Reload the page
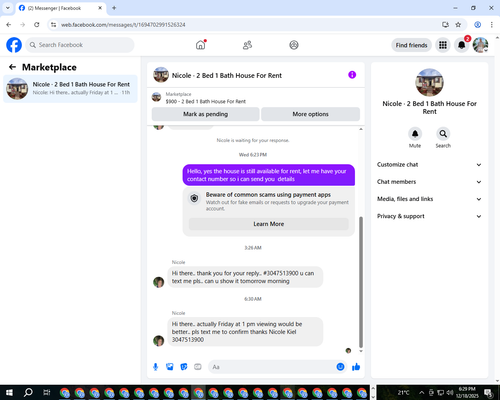 37,25
